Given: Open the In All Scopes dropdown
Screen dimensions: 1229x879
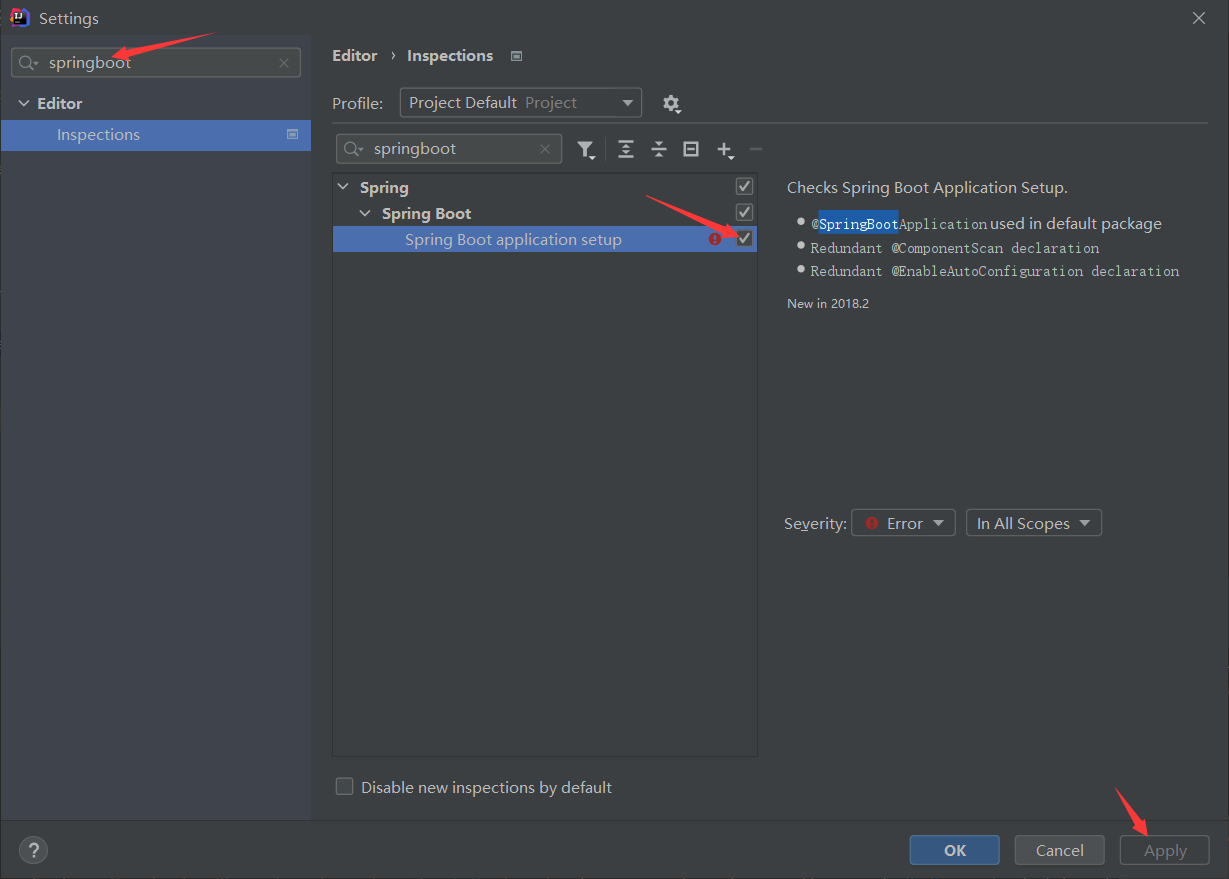Looking at the screenshot, I should tap(1034, 523).
